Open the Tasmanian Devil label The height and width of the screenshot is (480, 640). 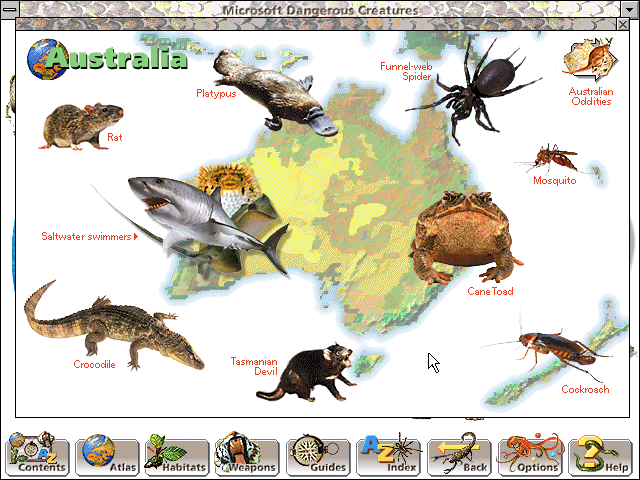pyautogui.click(x=254, y=366)
